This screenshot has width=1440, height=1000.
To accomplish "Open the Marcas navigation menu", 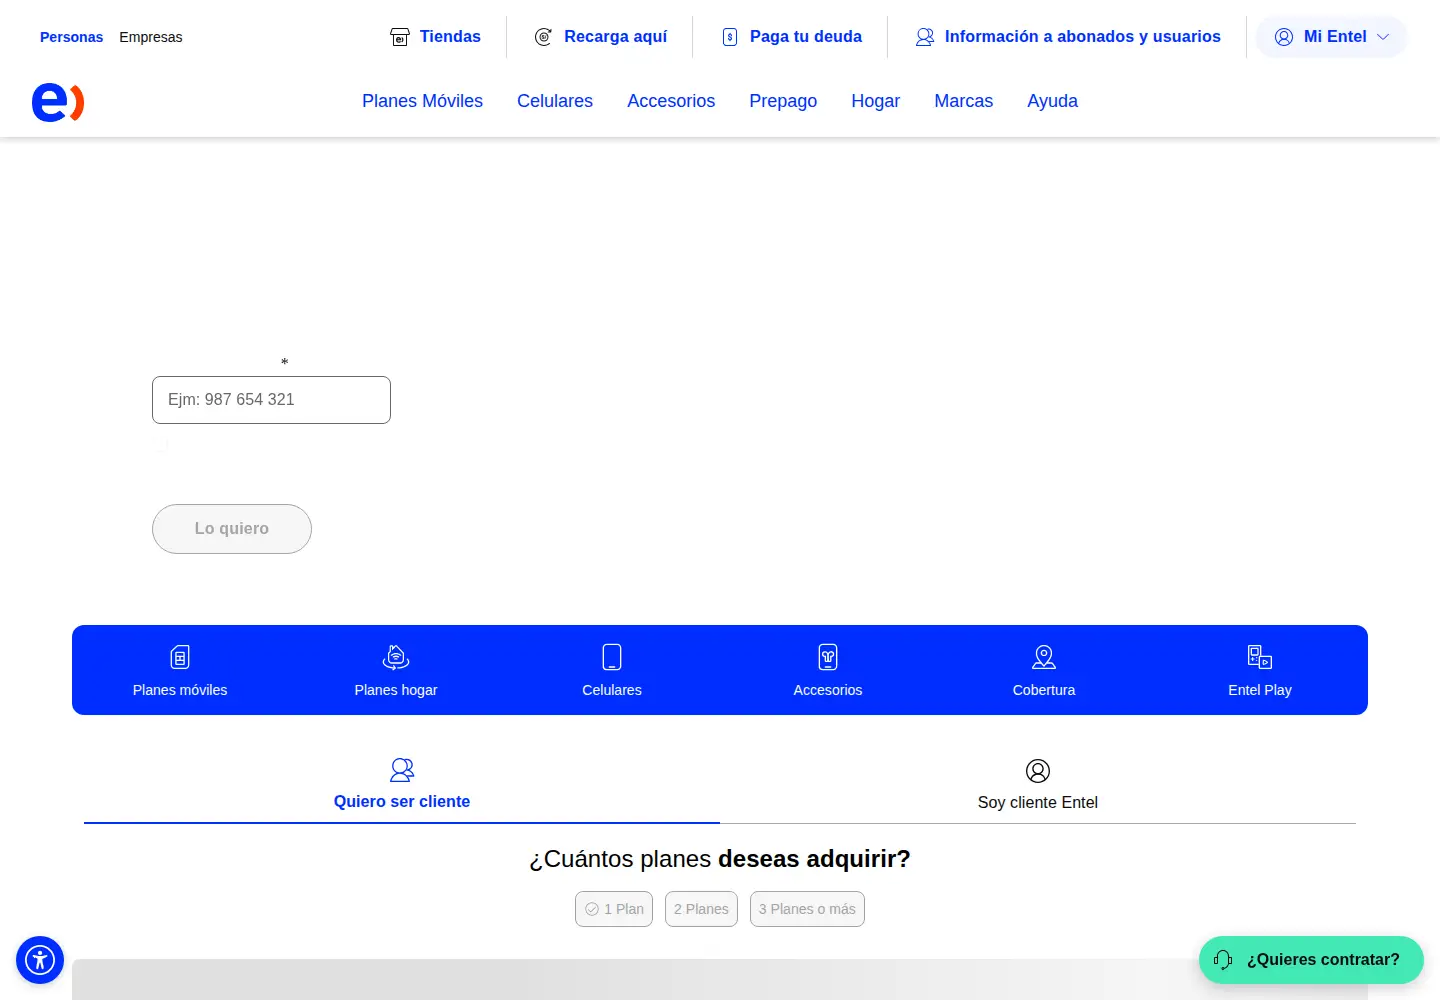I will pos(964,101).
